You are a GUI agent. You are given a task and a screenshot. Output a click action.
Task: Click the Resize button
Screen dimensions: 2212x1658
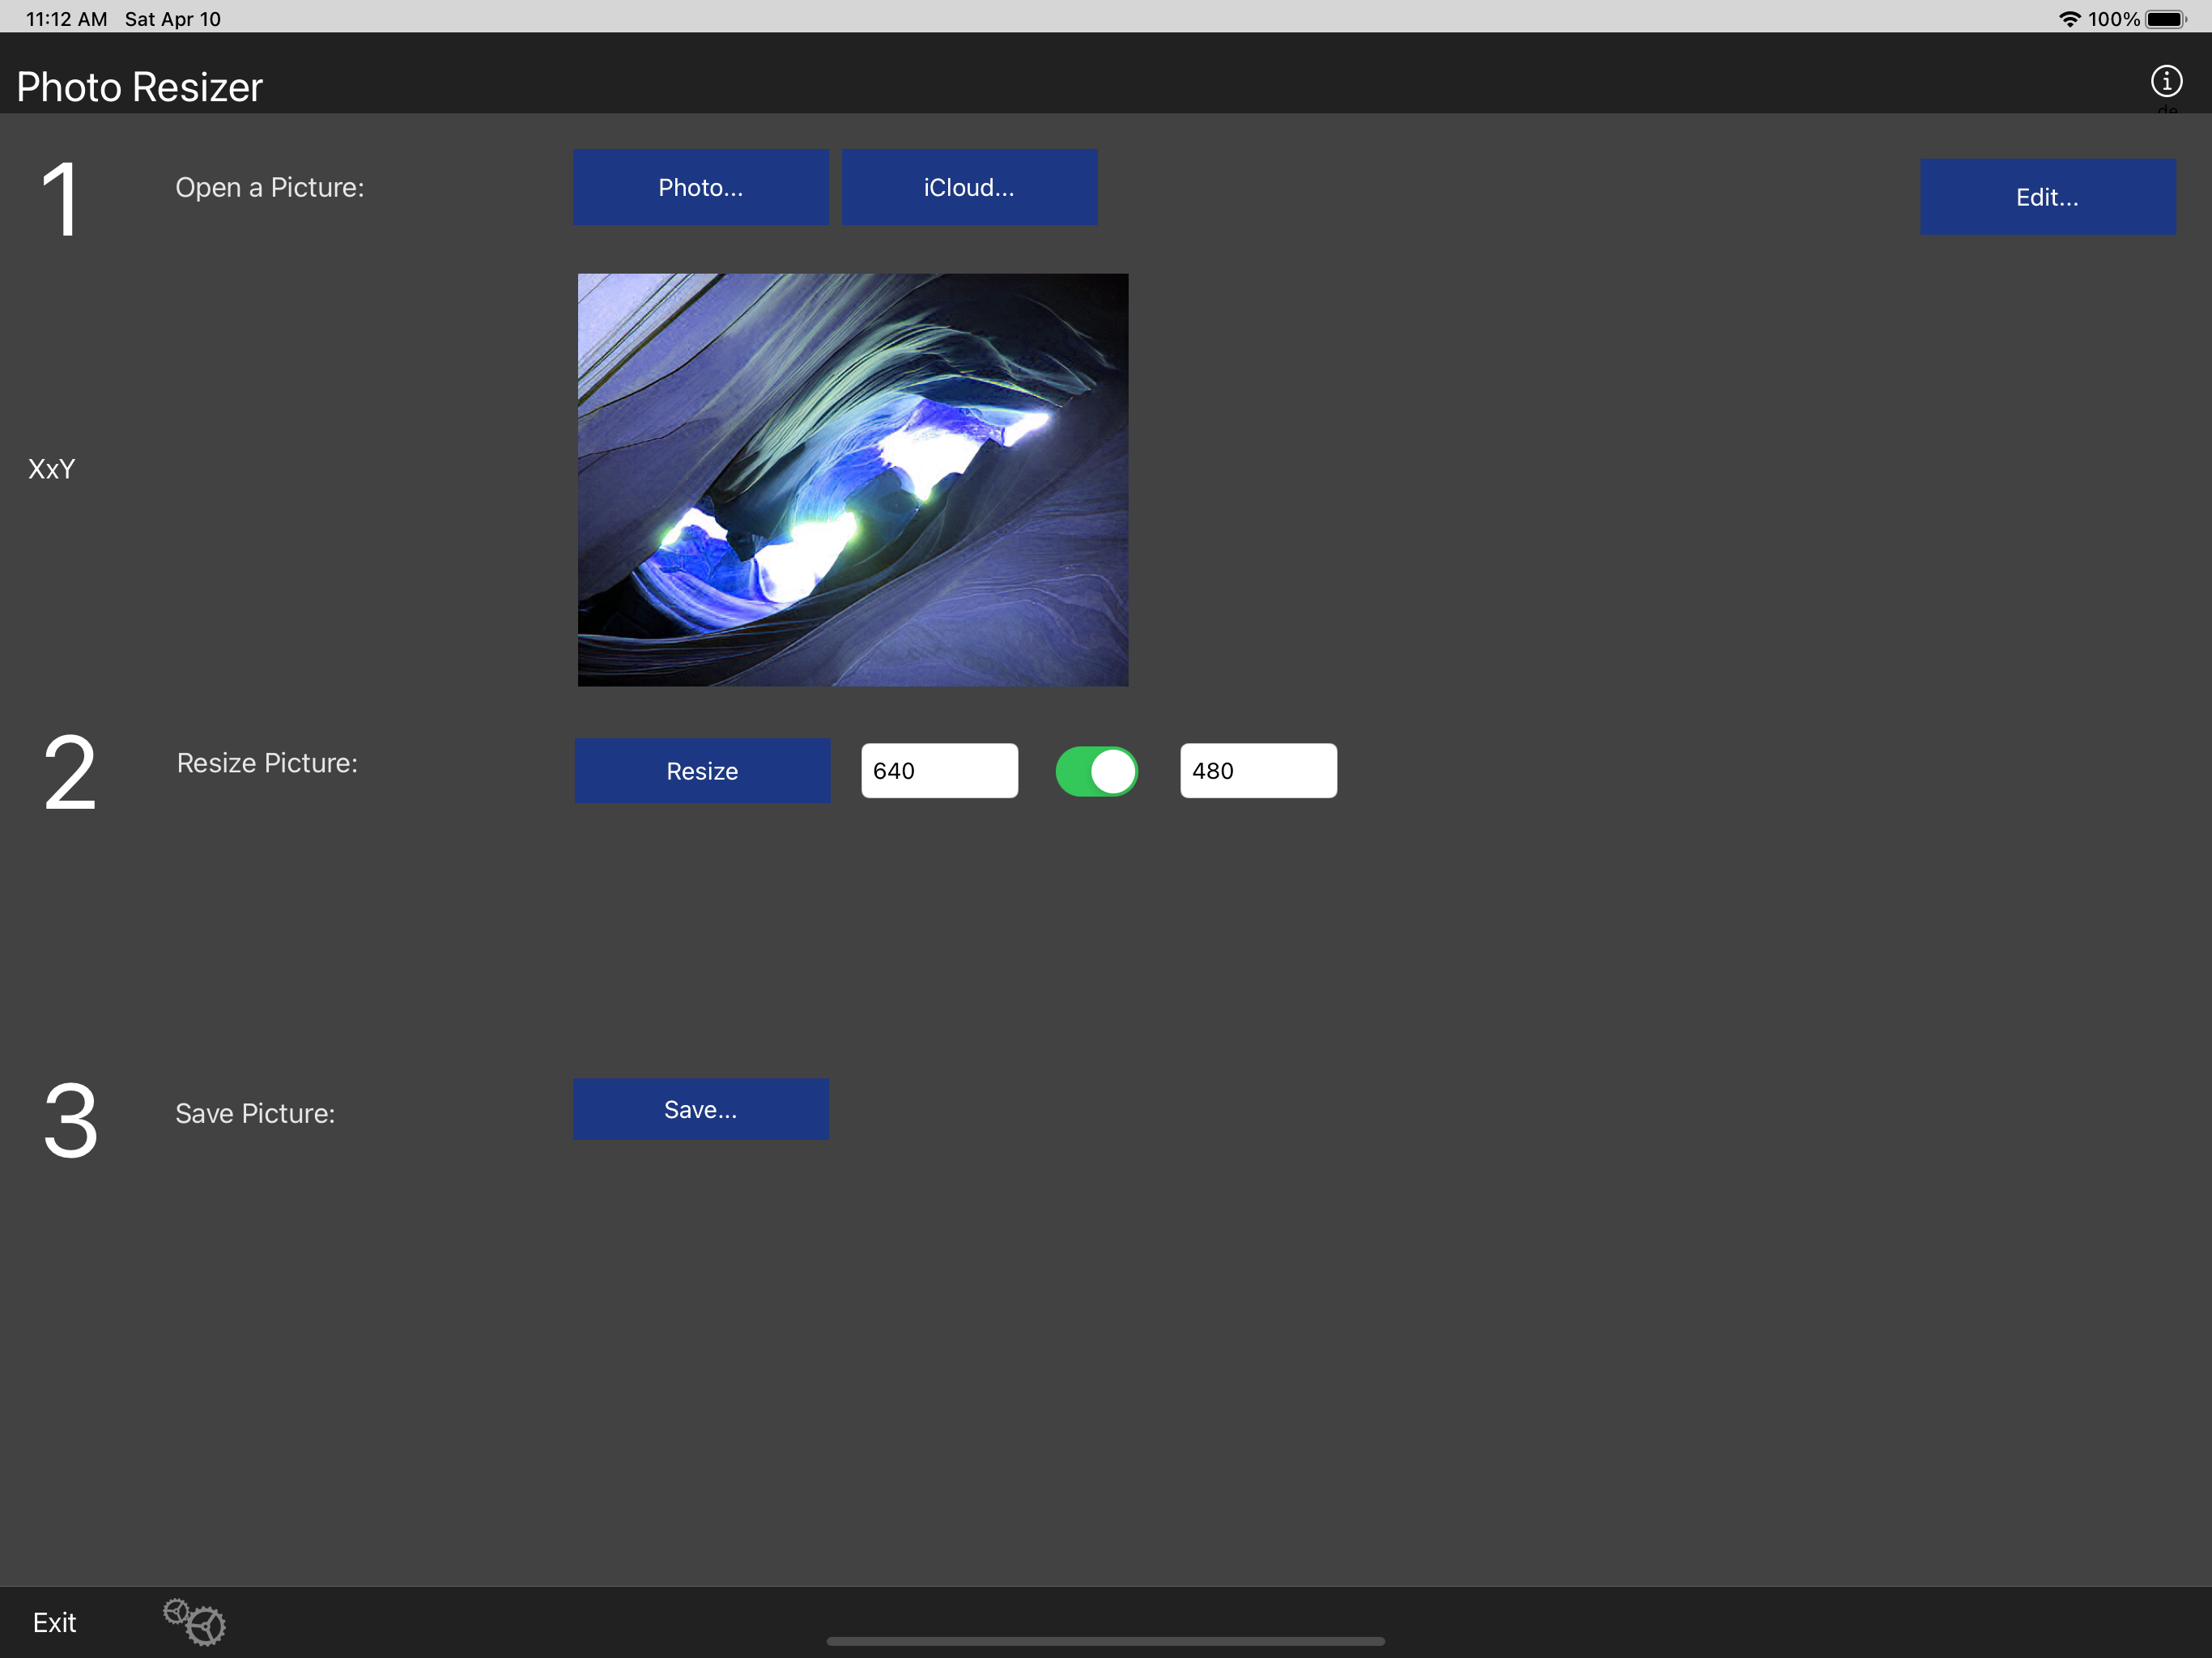tap(702, 771)
